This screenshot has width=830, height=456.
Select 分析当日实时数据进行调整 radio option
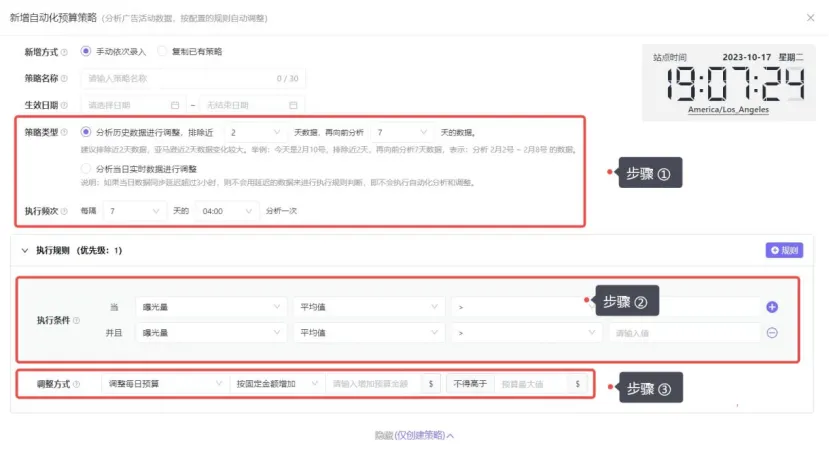point(85,168)
